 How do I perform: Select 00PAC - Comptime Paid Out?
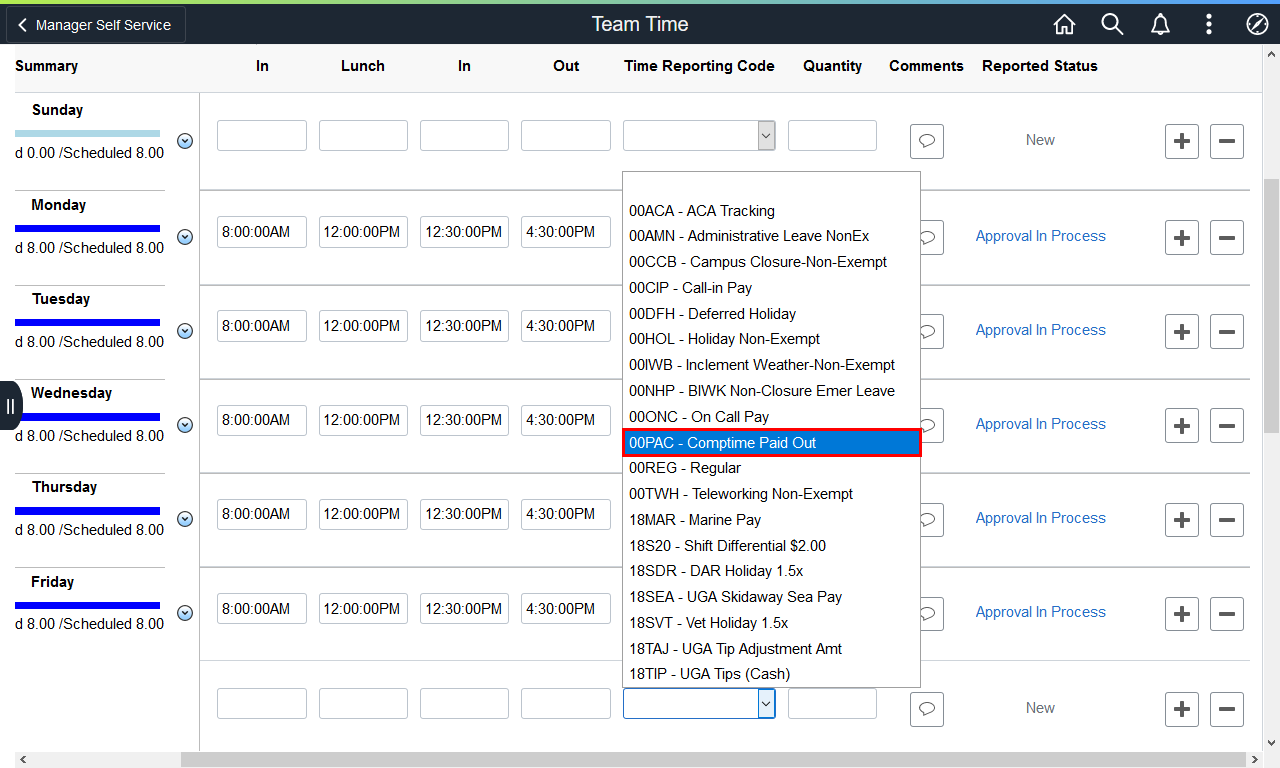coord(771,443)
